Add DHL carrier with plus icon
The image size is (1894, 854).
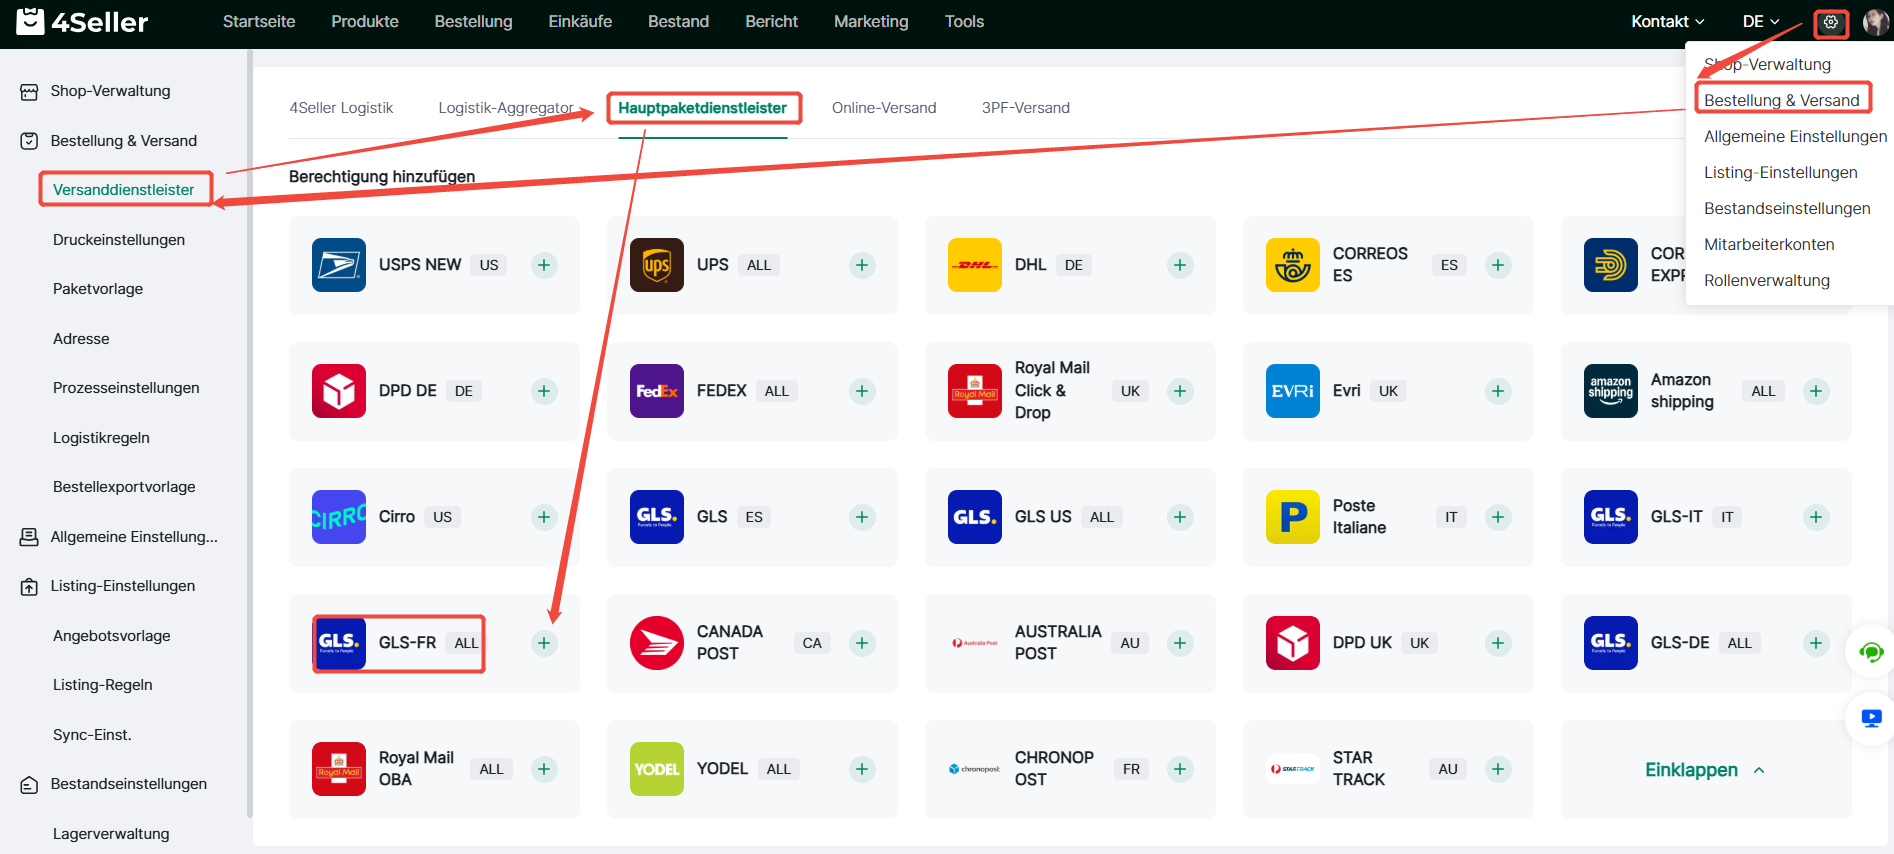pos(1180,265)
